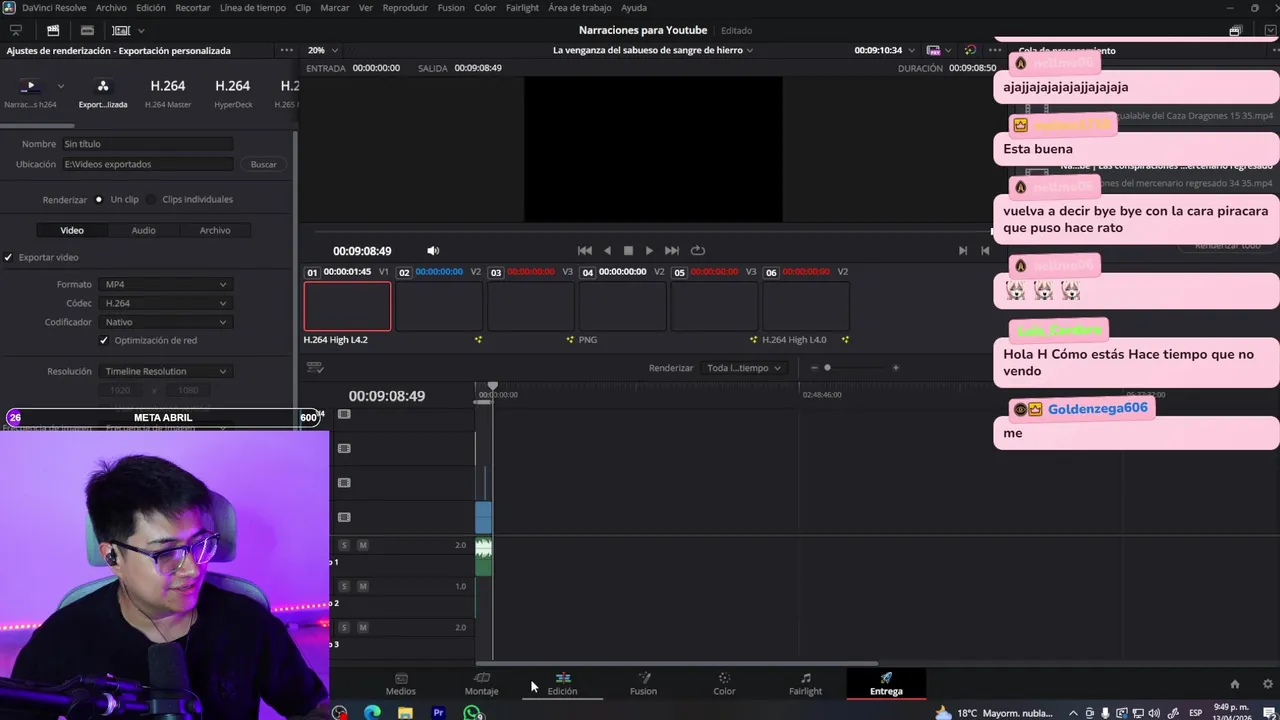The width and height of the screenshot is (1280, 720).
Task: Select clip thumbnail 06
Action: click(806, 306)
